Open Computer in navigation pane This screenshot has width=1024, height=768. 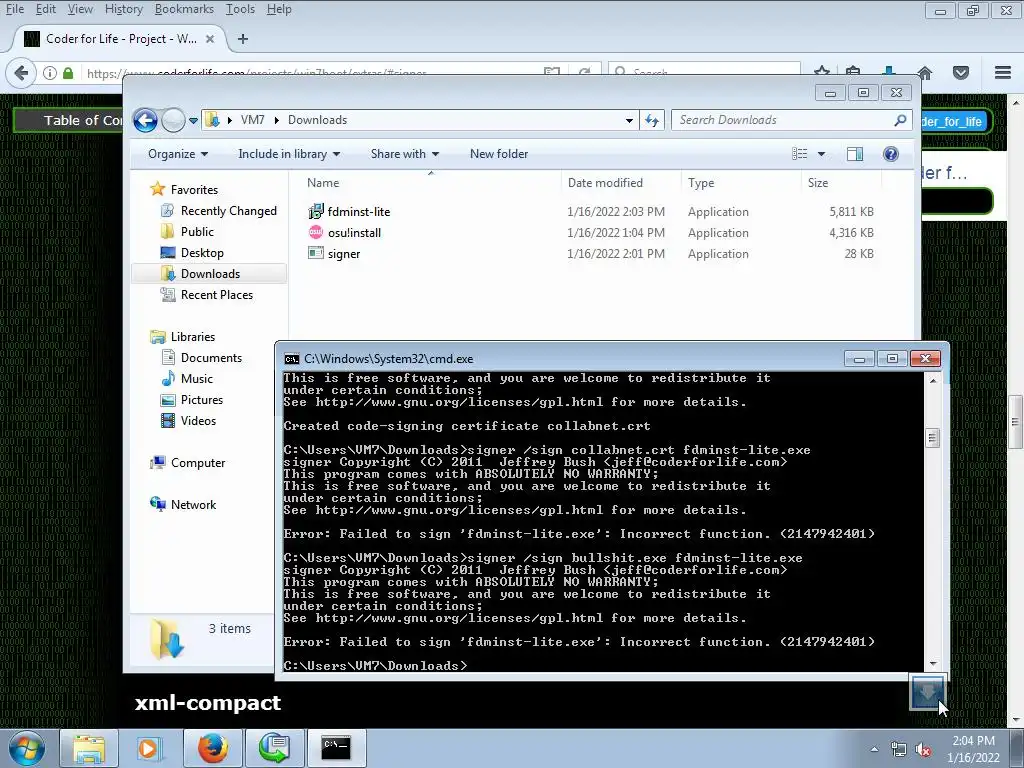click(x=198, y=462)
